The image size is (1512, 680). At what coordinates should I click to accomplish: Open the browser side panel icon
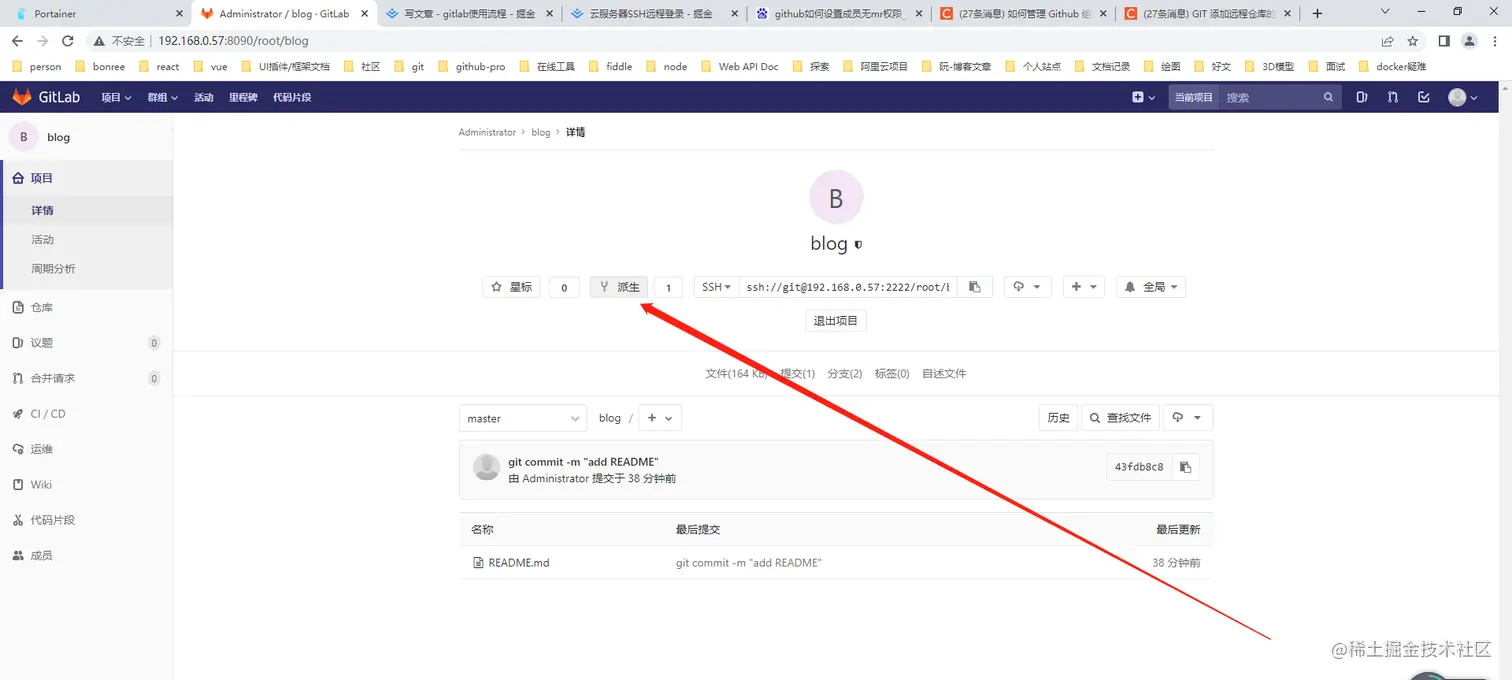1444,41
